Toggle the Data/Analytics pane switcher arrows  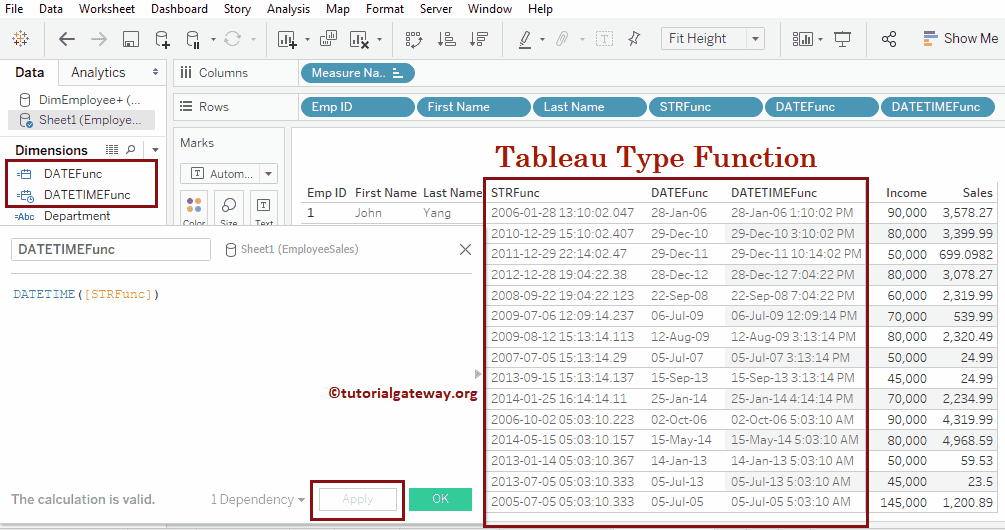tap(155, 72)
